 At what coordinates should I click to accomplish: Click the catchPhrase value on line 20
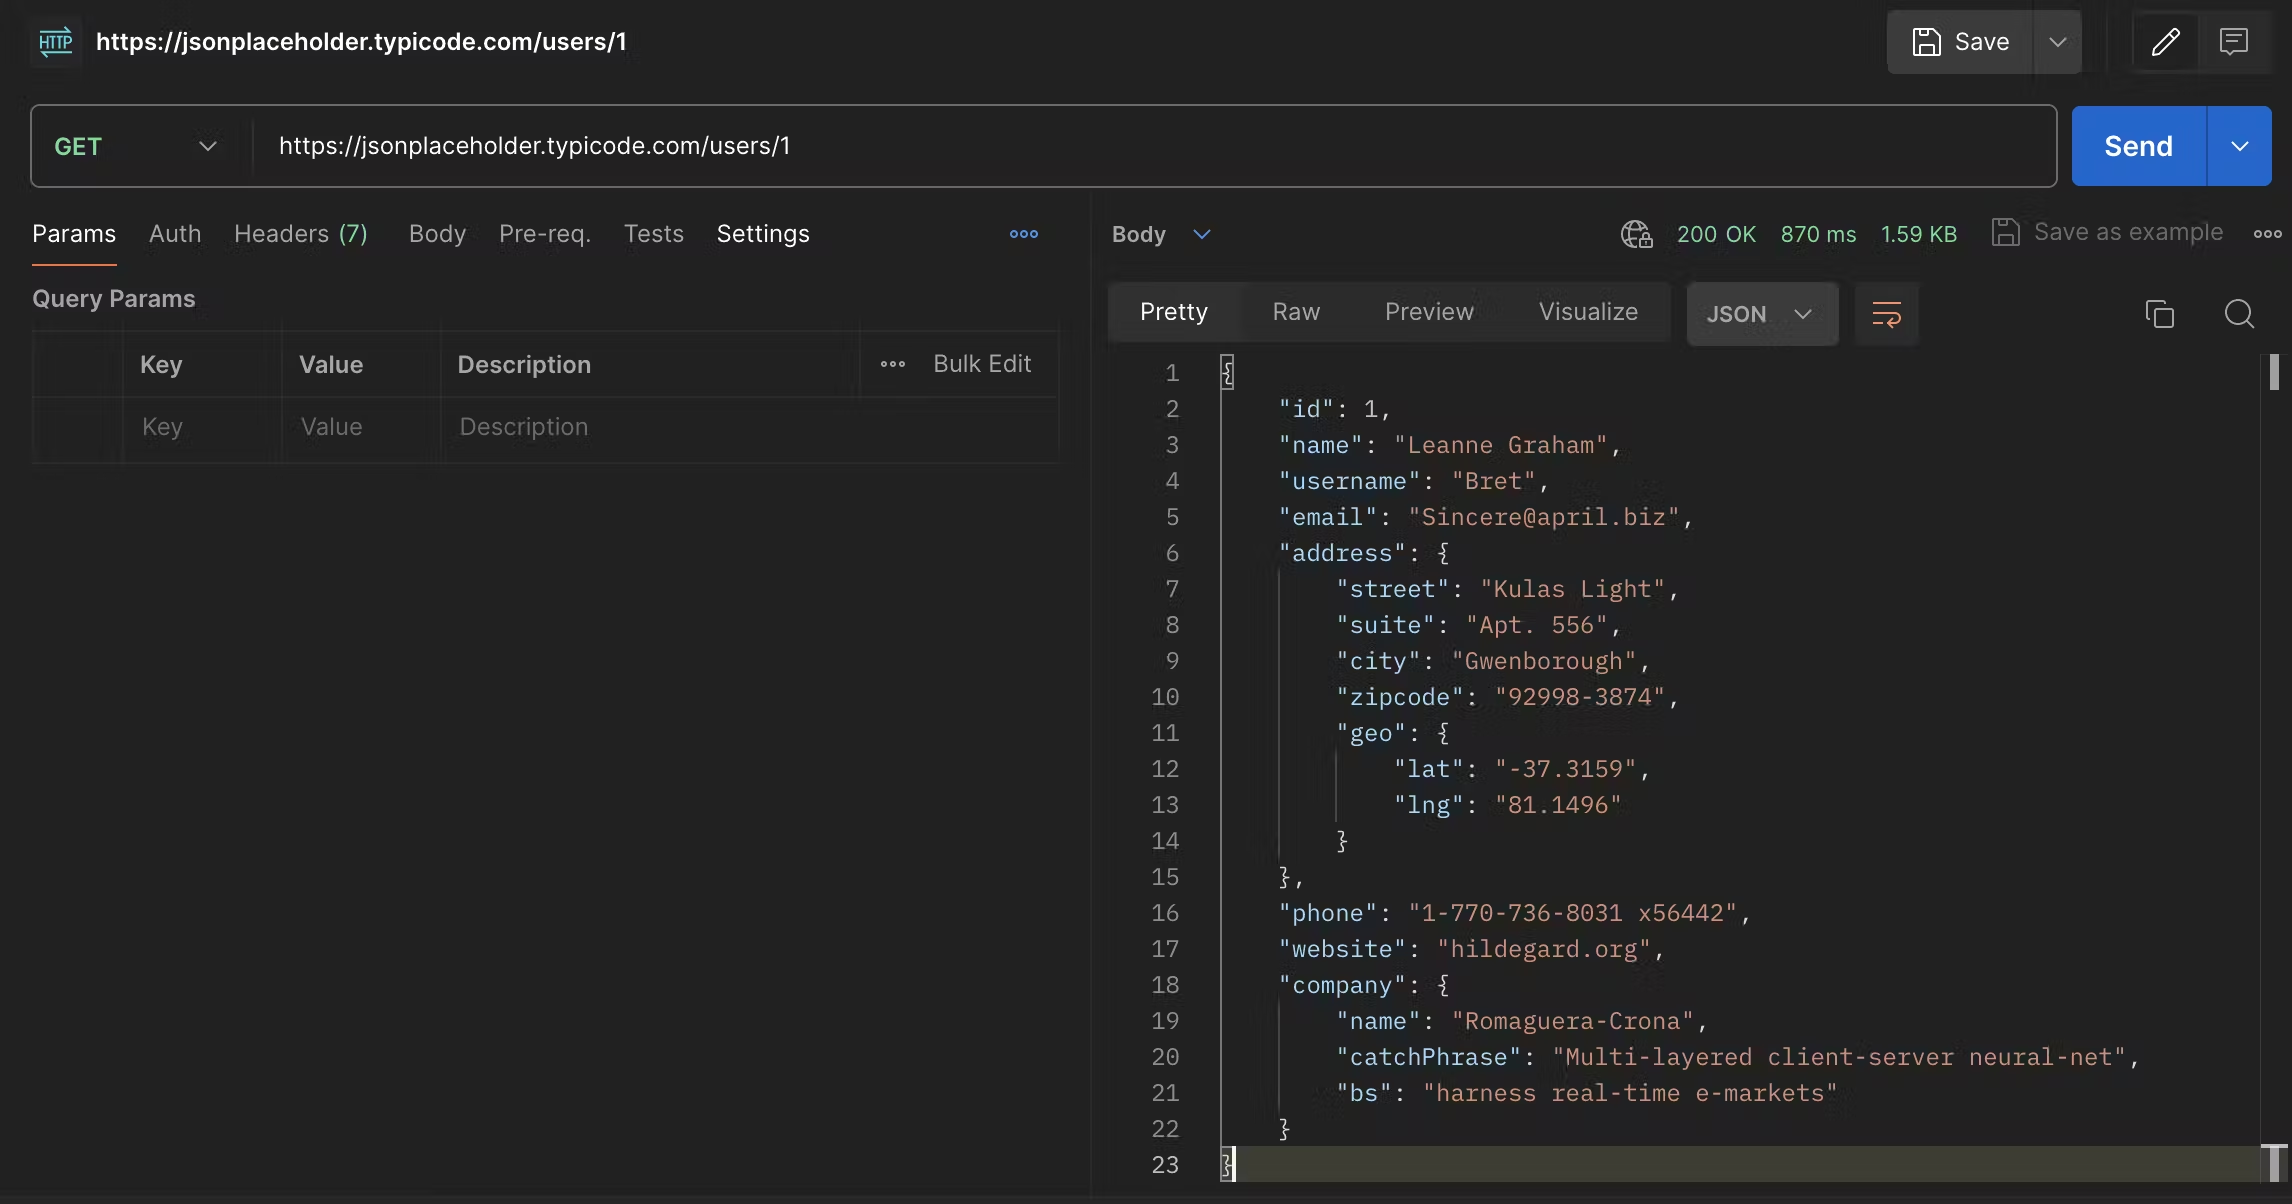click(x=1838, y=1057)
